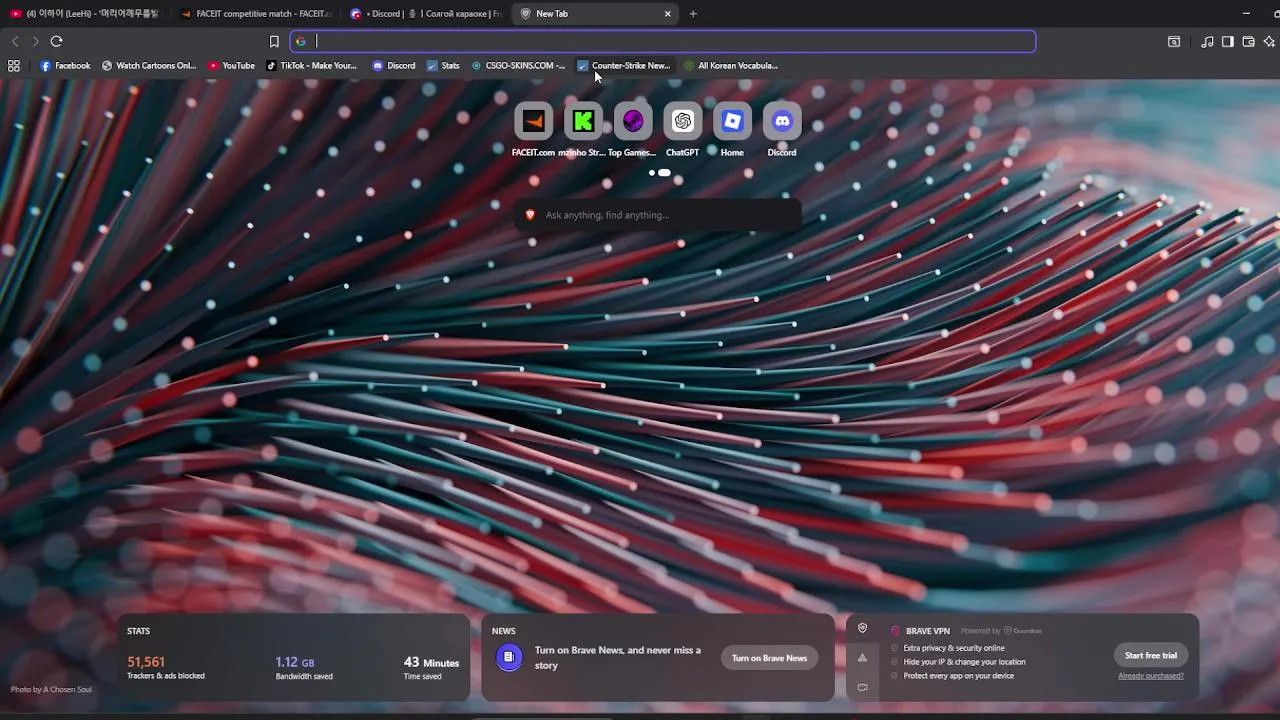Open the Leo AI sparkle icon
The image size is (1280, 720).
(x=1269, y=41)
